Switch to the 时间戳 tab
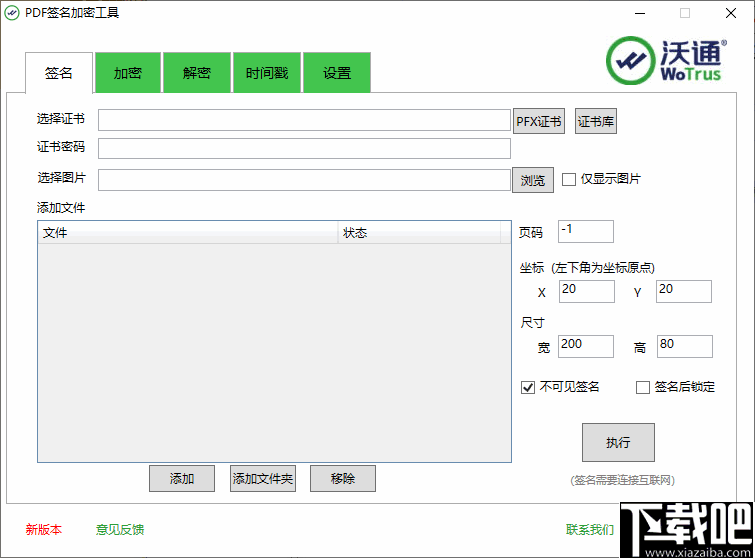This screenshot has width=755, height=558. pyautogui.click(x=267, y=73)
